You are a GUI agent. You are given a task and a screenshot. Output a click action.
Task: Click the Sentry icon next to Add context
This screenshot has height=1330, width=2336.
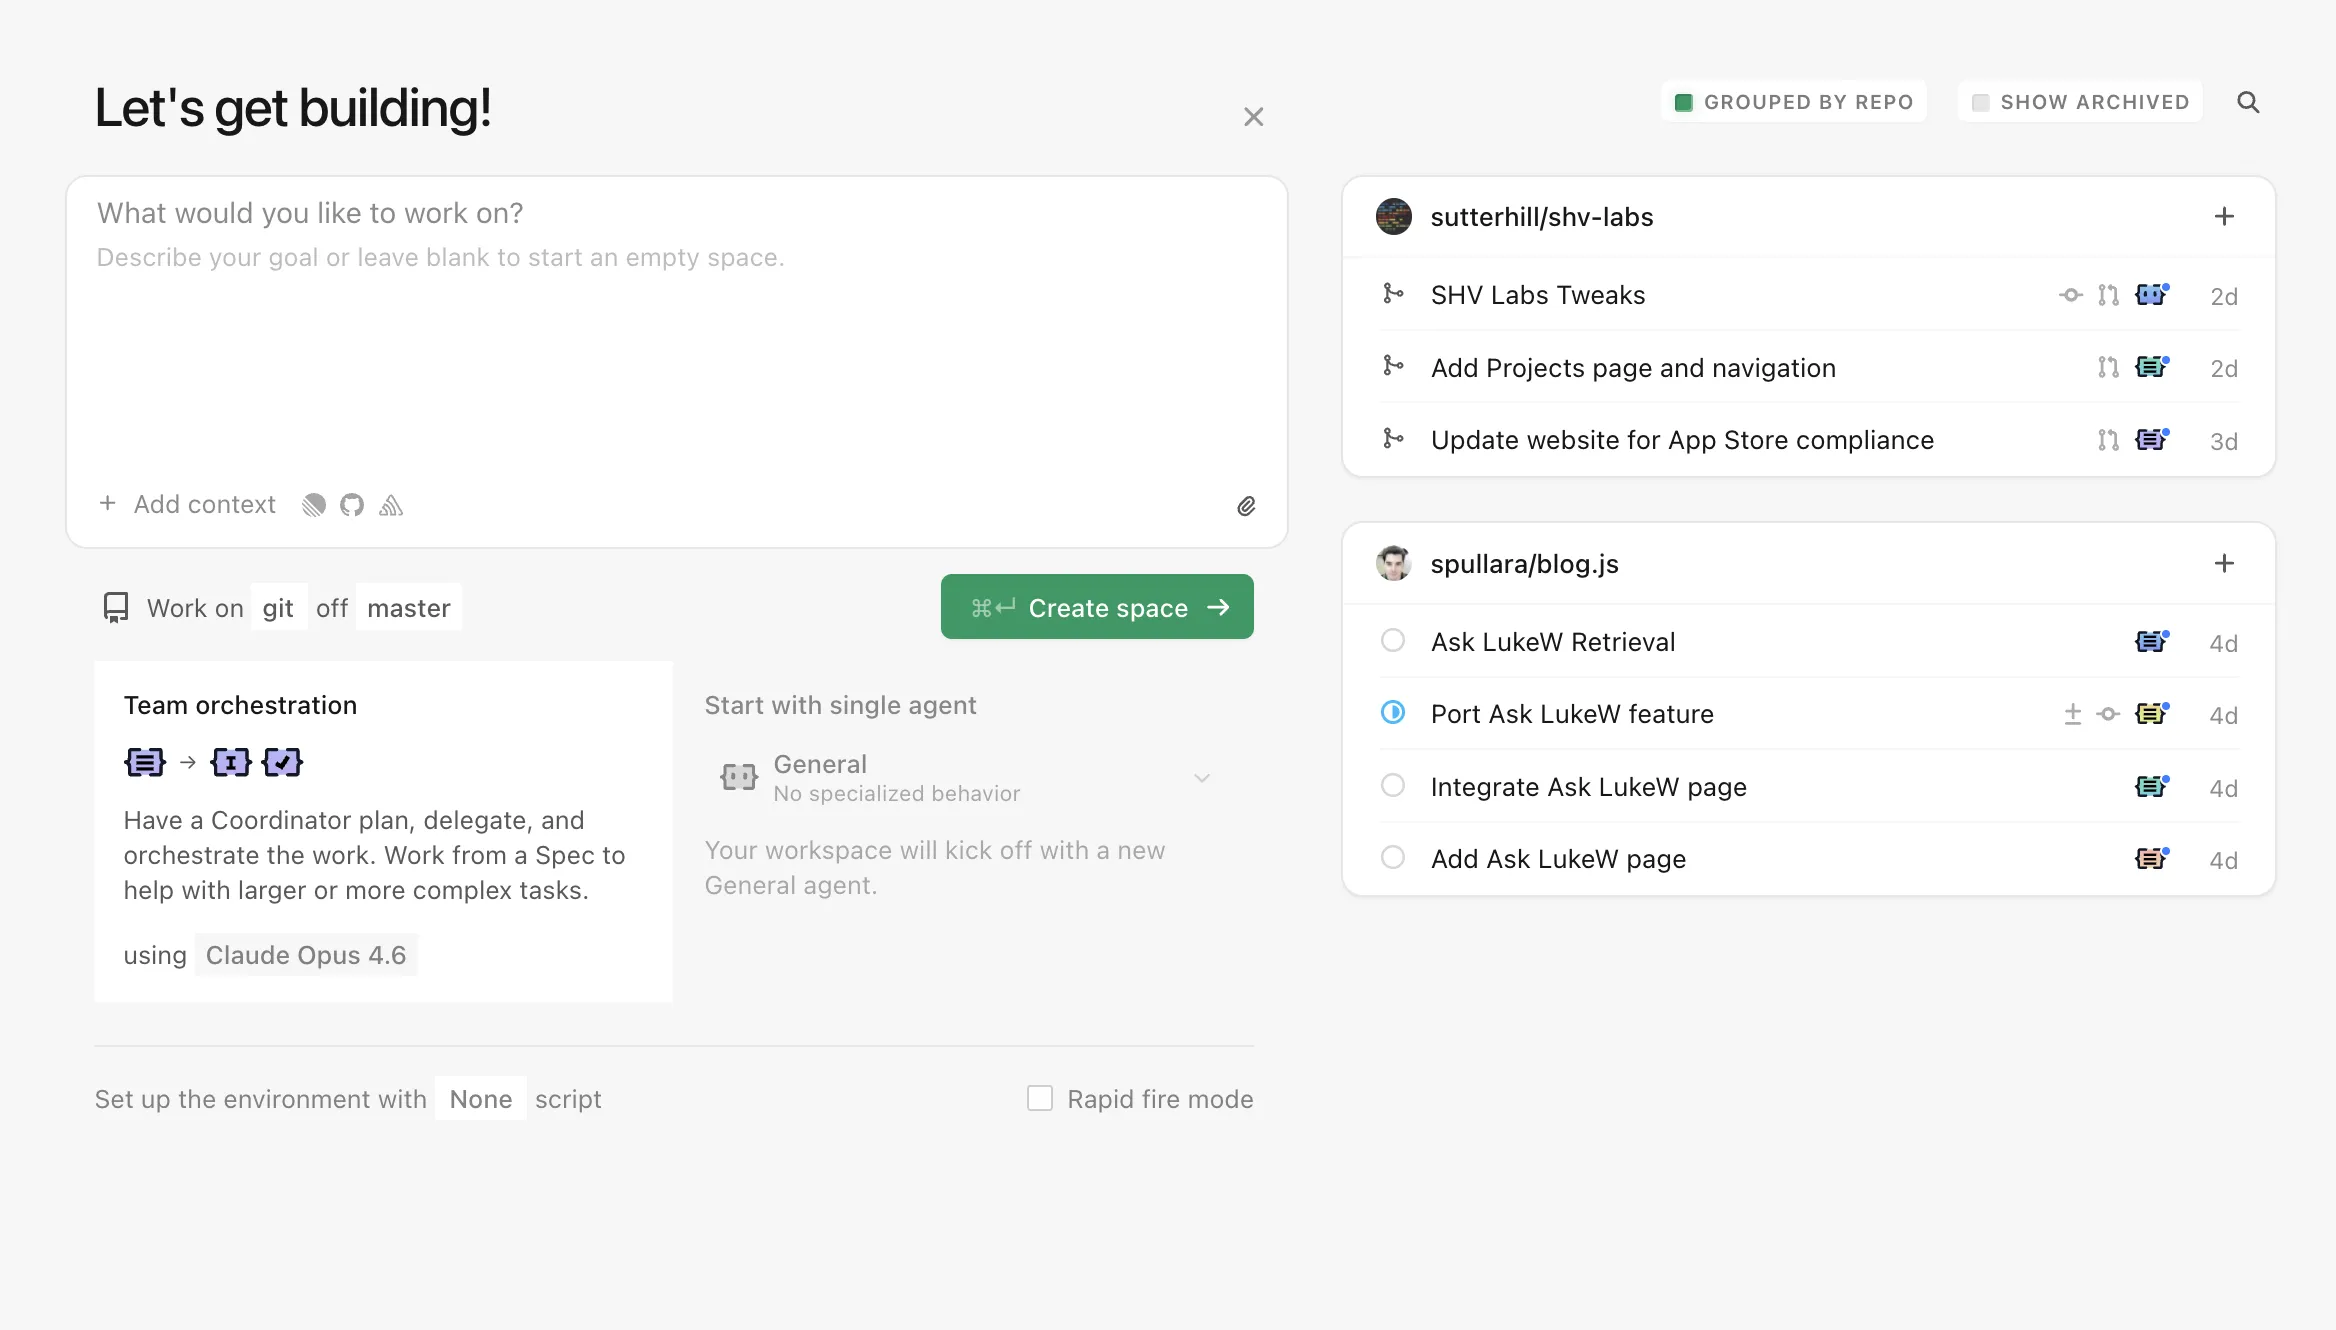click(x=390, y=505)
